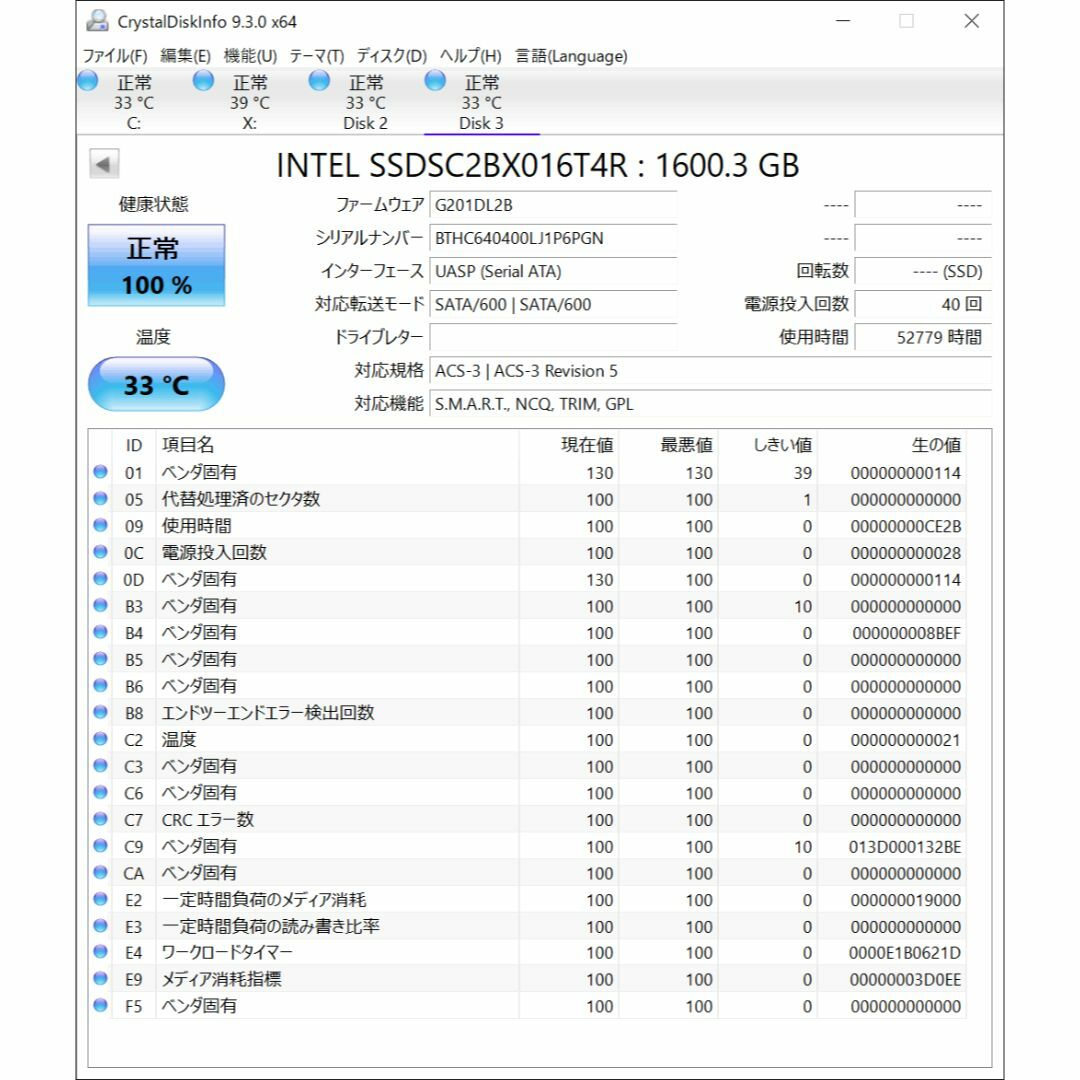Screen dimensions: 1080x1080
Task: Open the 編集(E) menu
Action: [x=185, y=56]
